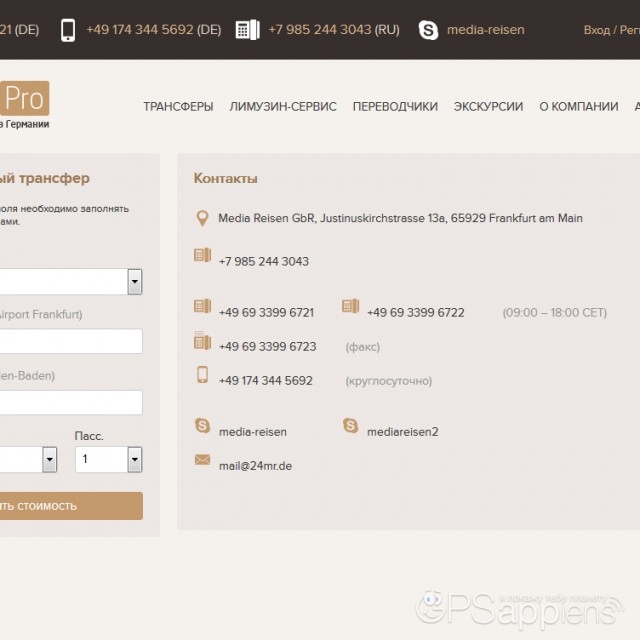Screen dimensions: 640x640
Task: Click the Skype icon in top bar
Action: click(x=428, y=30)
